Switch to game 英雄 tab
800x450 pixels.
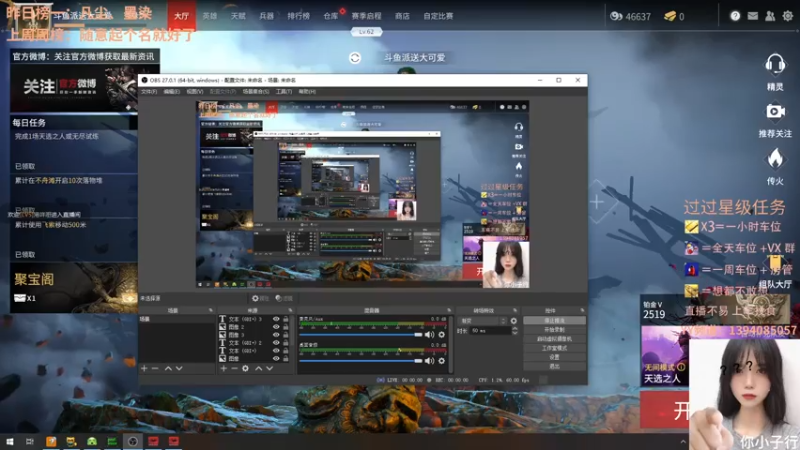coord(210,16)
